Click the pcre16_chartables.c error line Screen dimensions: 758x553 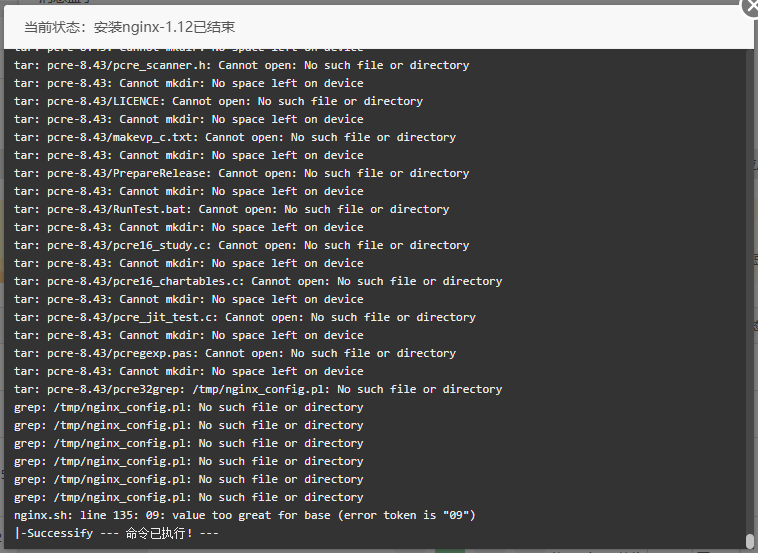tap(258, 281)
